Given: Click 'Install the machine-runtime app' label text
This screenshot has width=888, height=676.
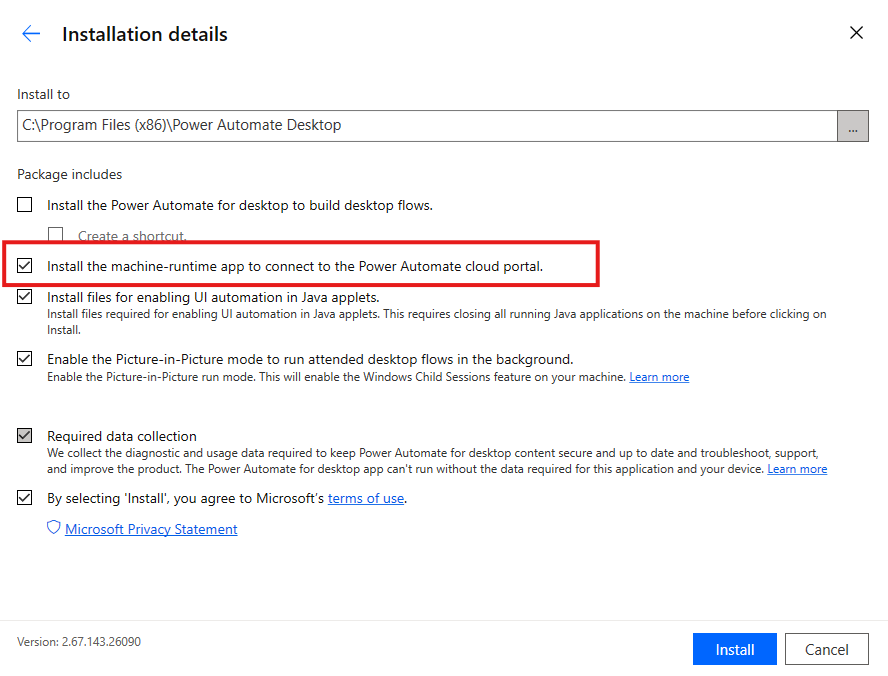Looking at the screenshot, I should [294, 266].
